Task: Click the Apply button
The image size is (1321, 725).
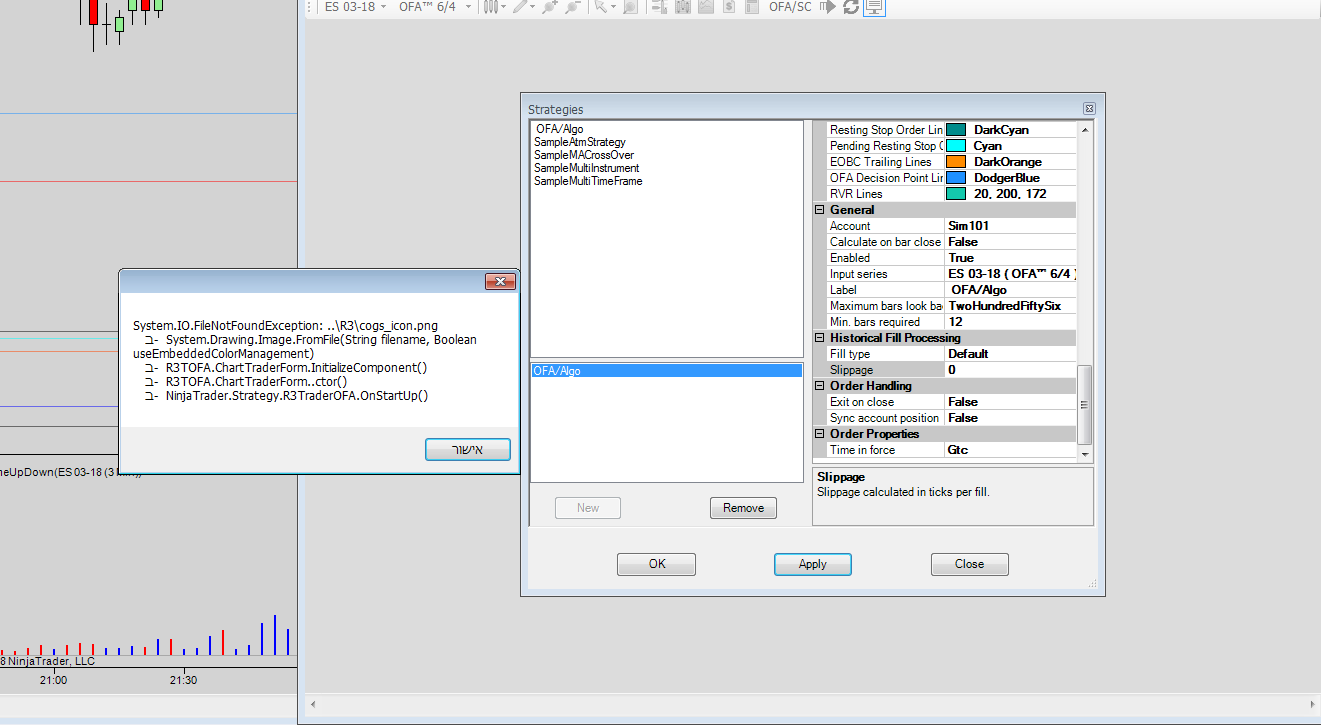Action: pos(812,564)
